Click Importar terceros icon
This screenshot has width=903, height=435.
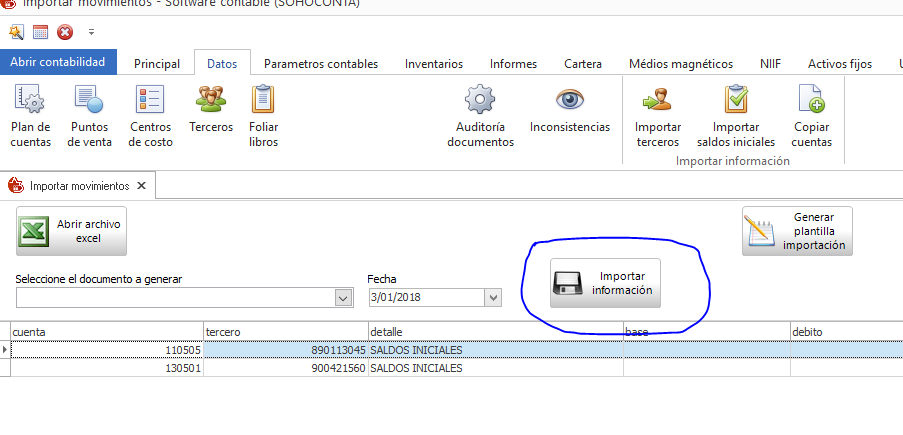(x=657, y=101)
